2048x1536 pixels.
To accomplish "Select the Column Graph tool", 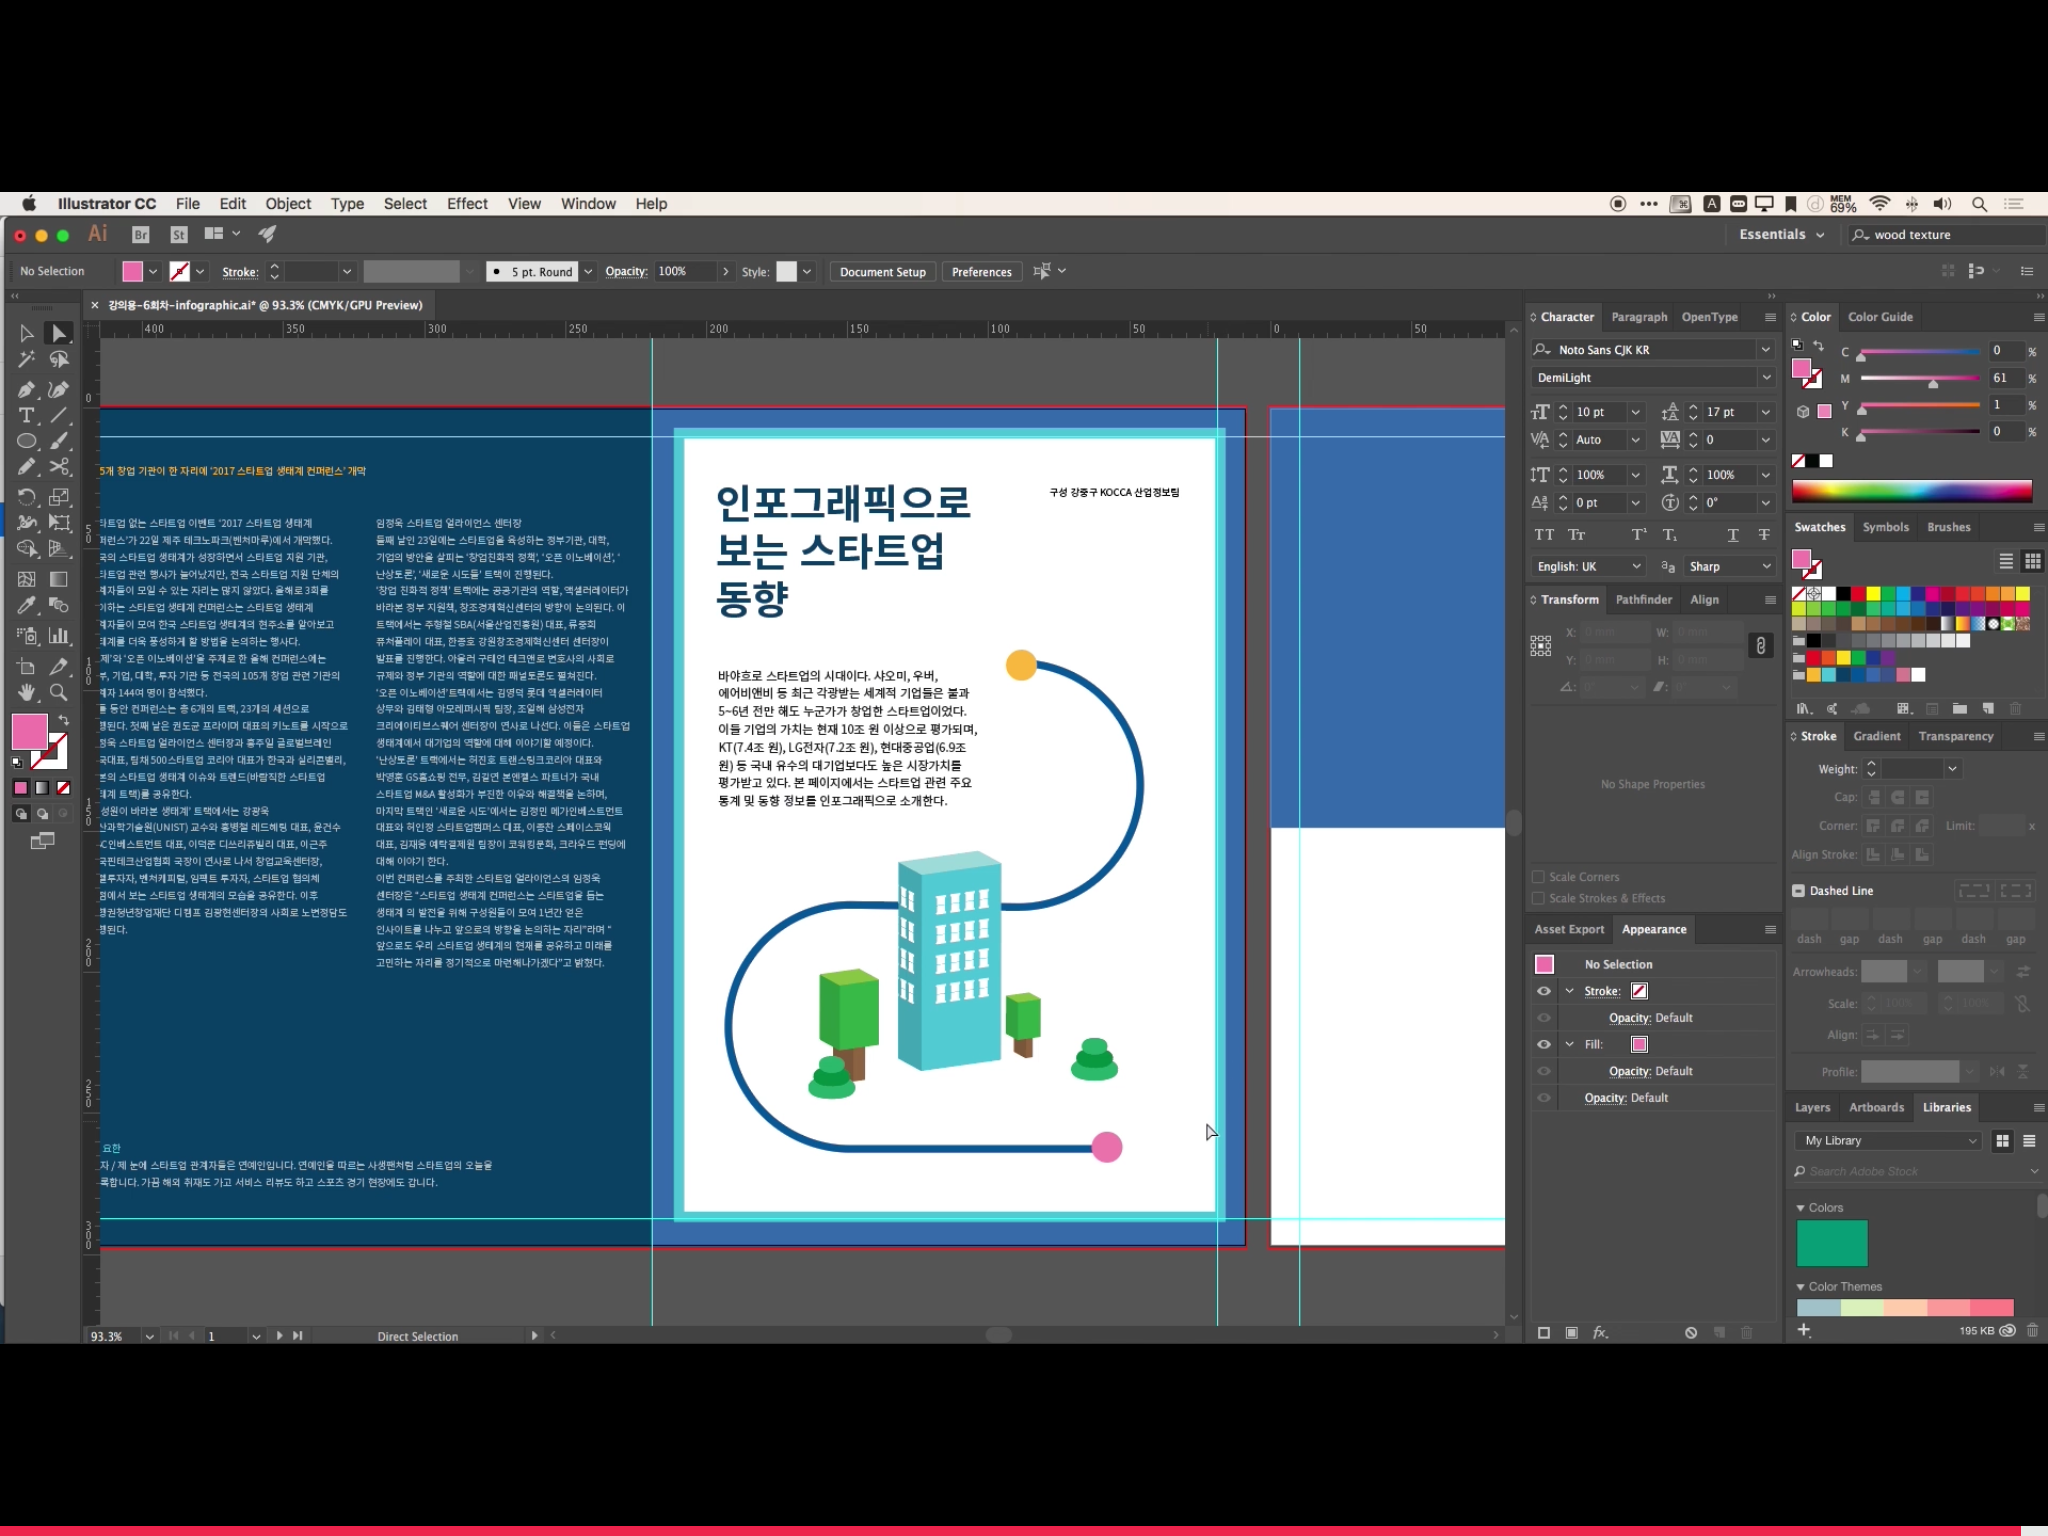I will 59,635.
